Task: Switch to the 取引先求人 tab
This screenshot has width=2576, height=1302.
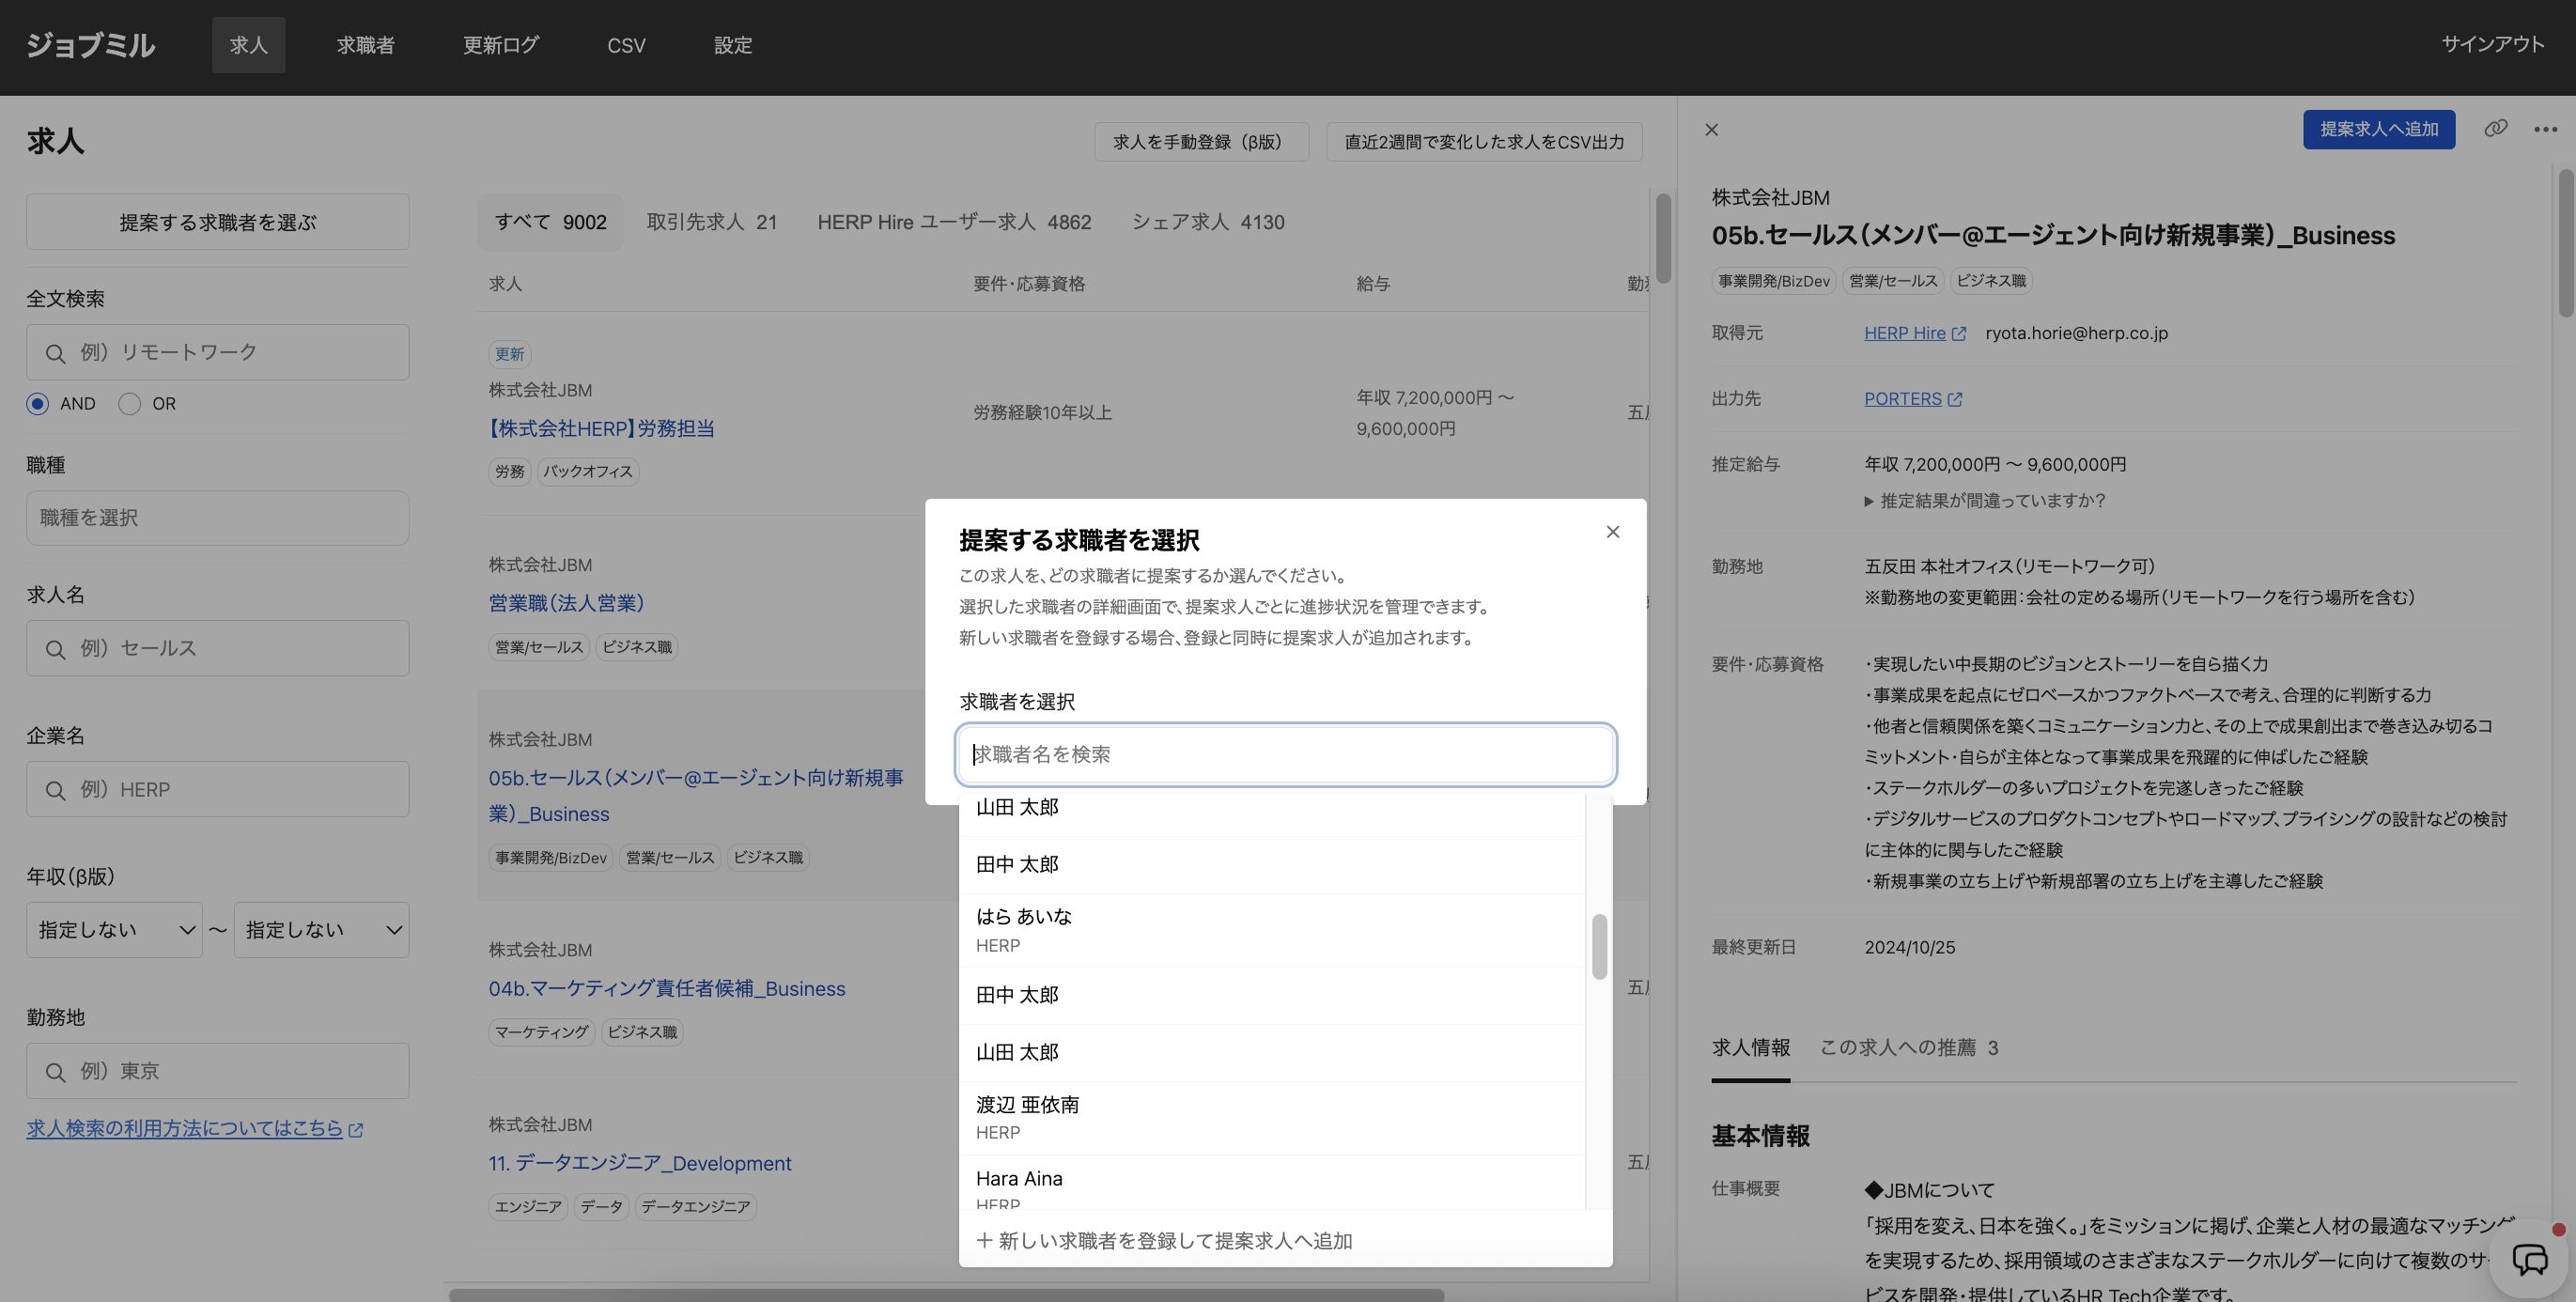Action: [x=711, y=222]
